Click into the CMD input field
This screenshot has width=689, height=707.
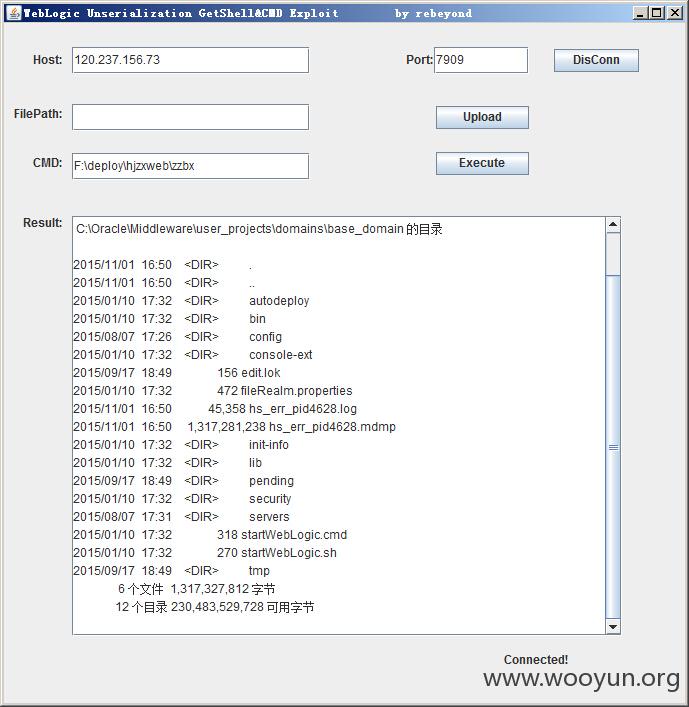190,166
